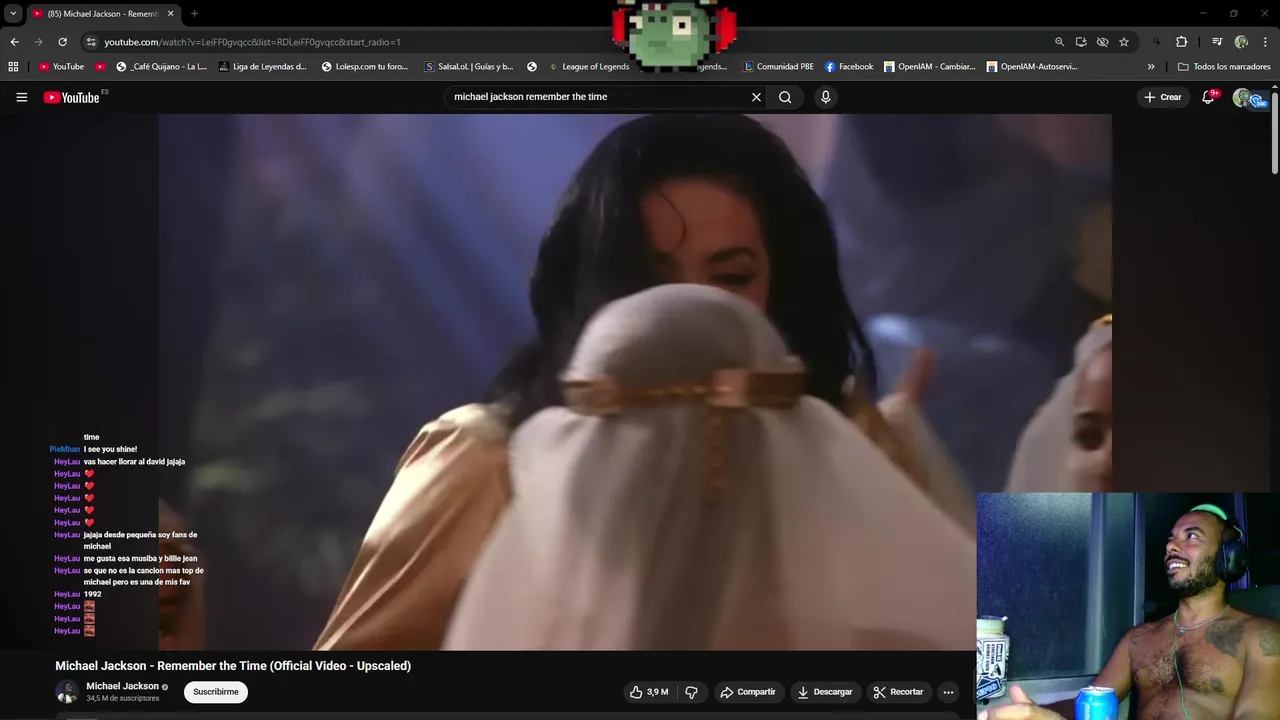Image resolution: width=1280 pixels, height=720 pixels.
Task: Install app icon in address bar
Action: click(1081, 42)
